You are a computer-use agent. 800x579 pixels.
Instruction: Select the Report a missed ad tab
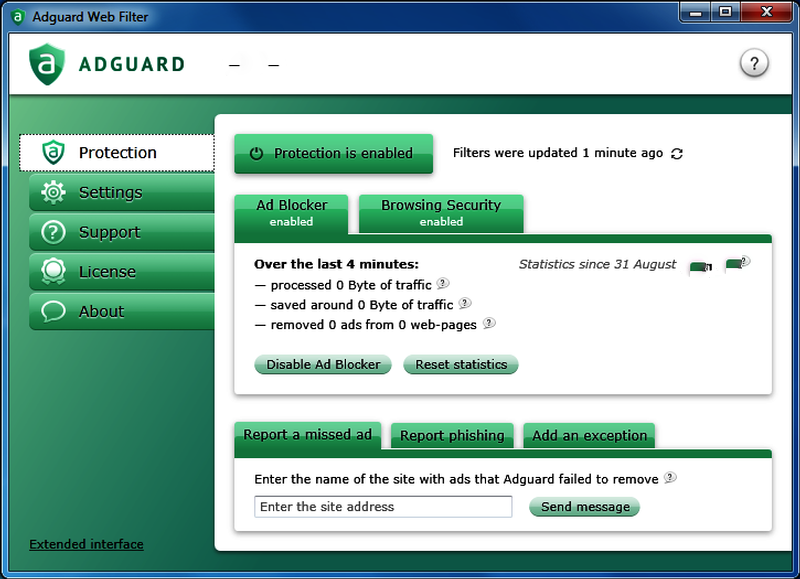click(308, 435)
